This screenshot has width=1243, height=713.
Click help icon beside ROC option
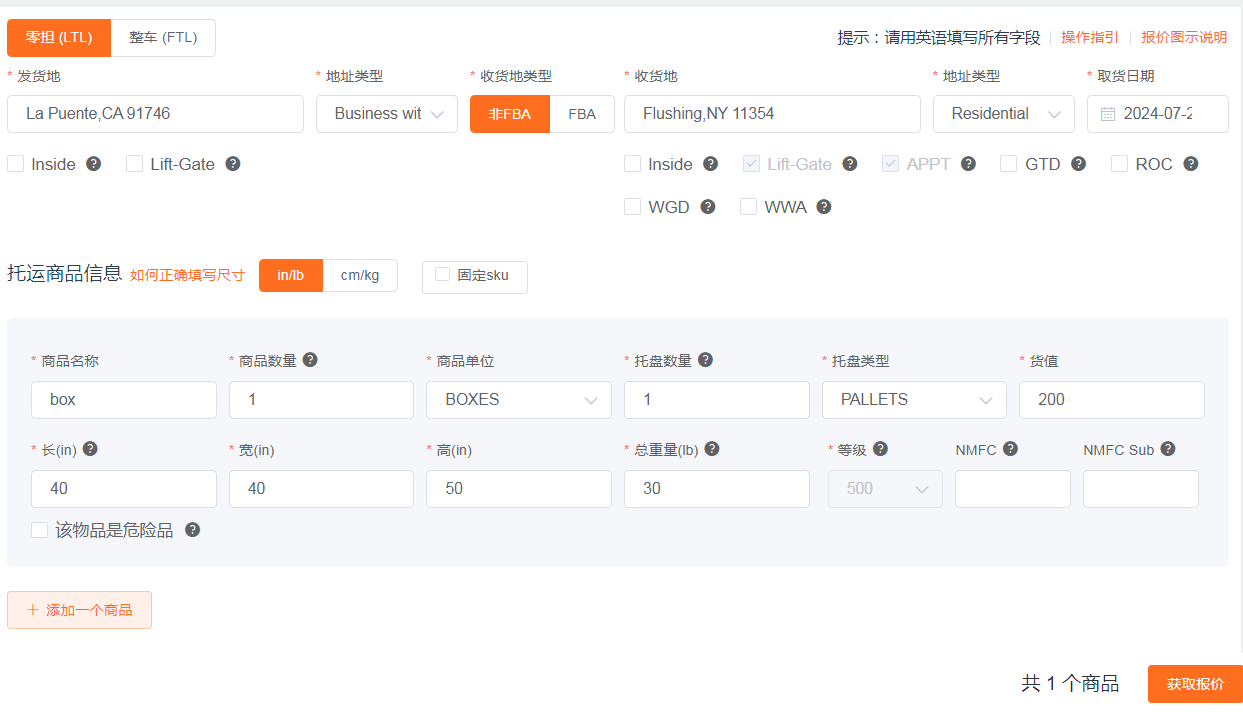pyautogui.click(x=1190, y=164)
